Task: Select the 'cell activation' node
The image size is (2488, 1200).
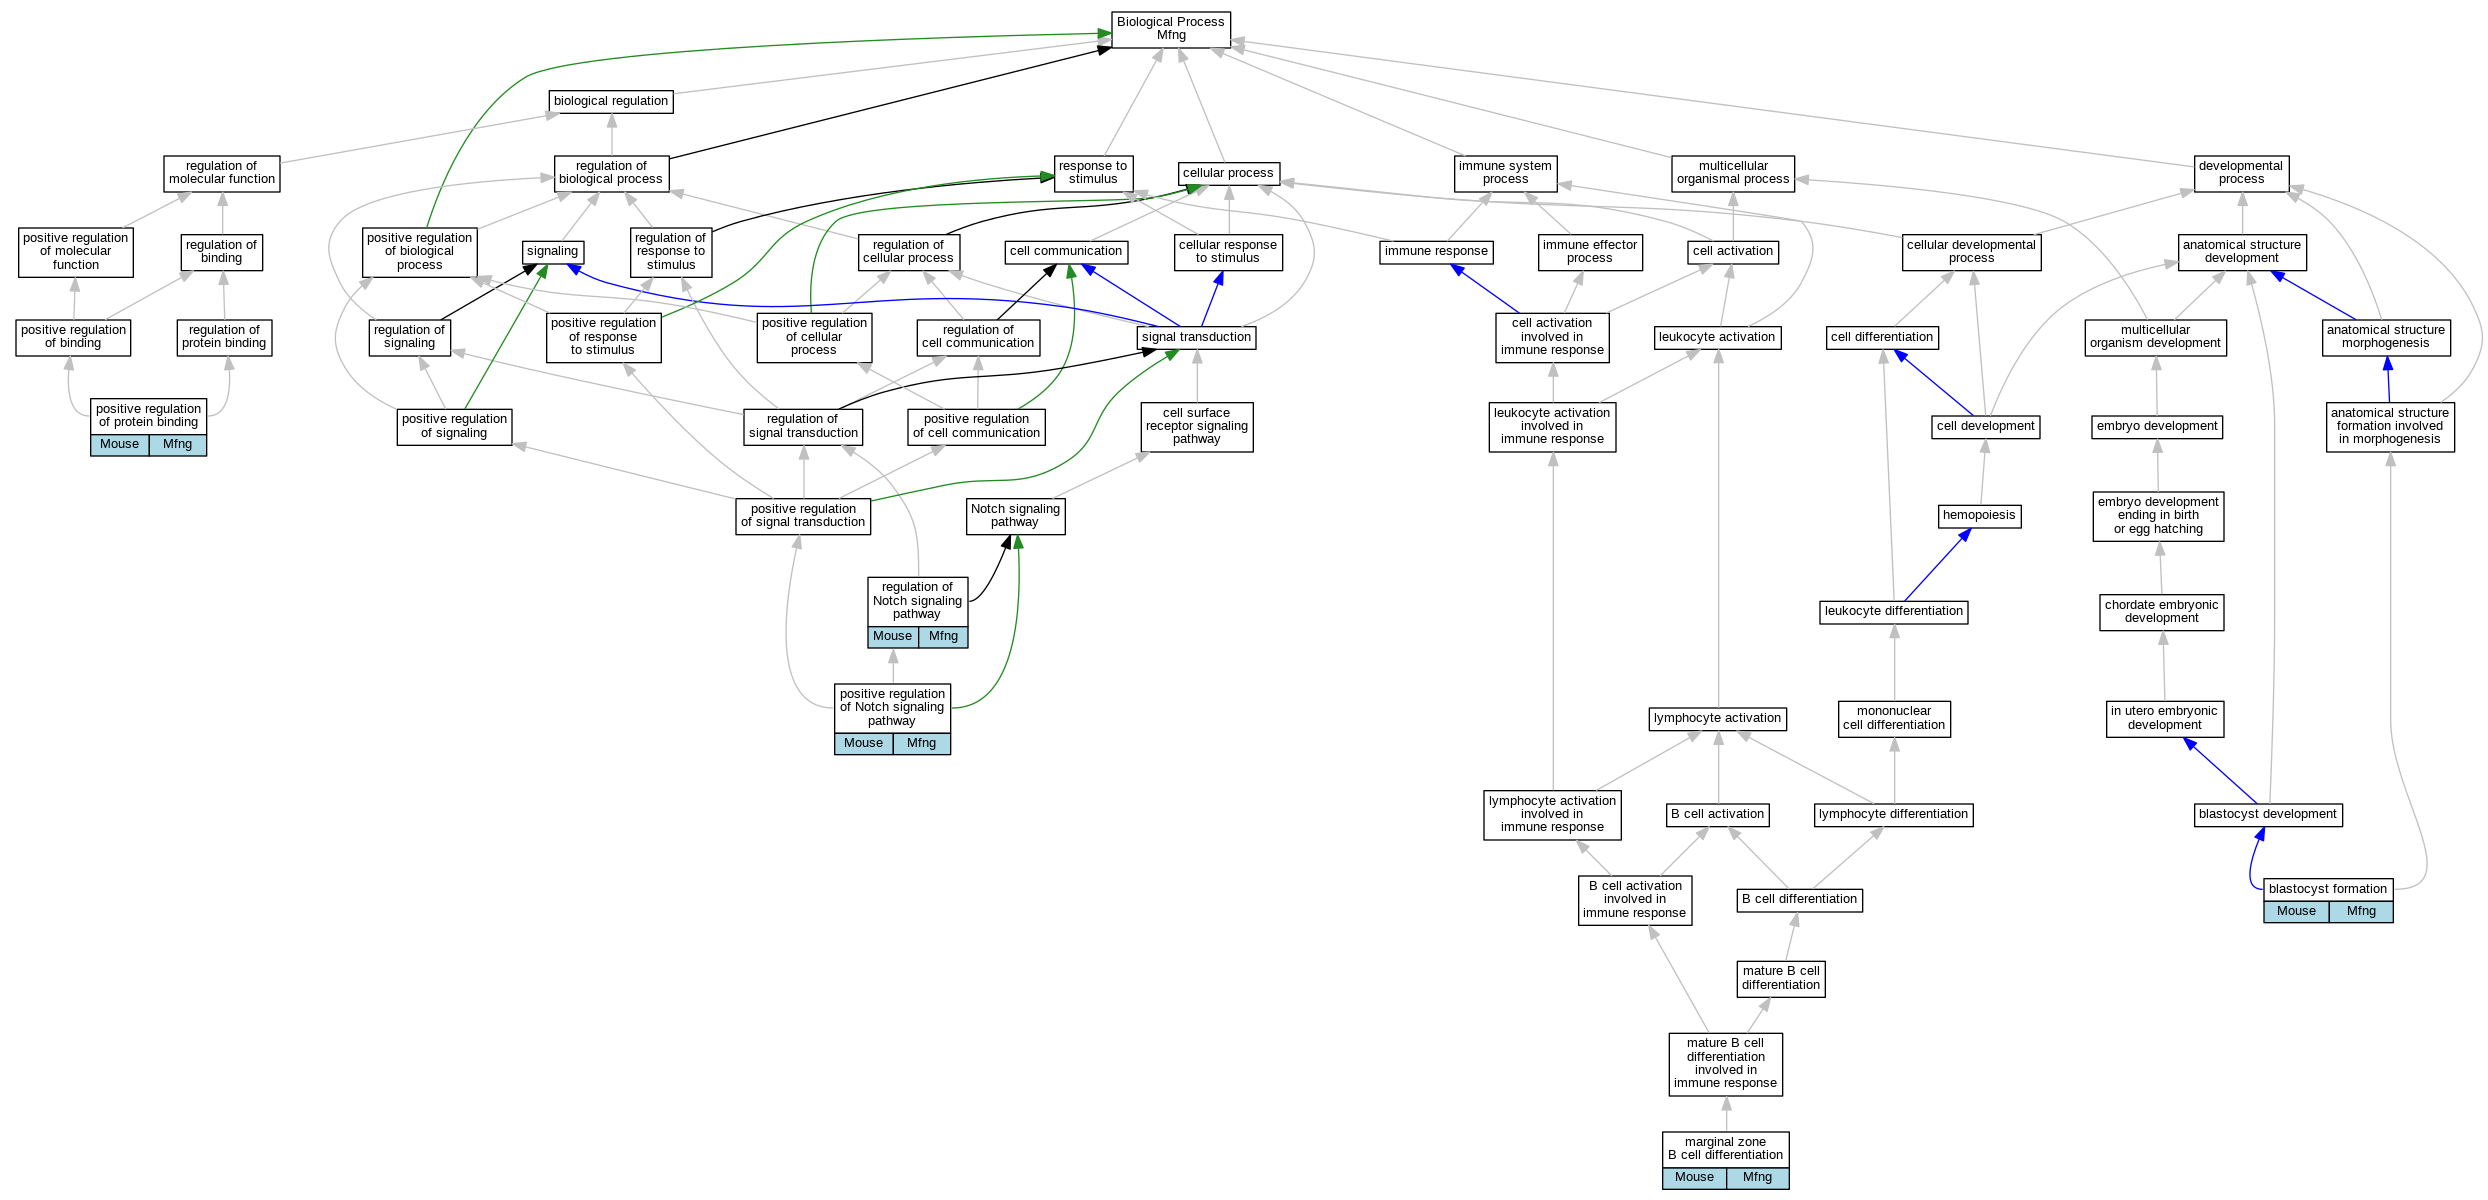Action: 1733,252
